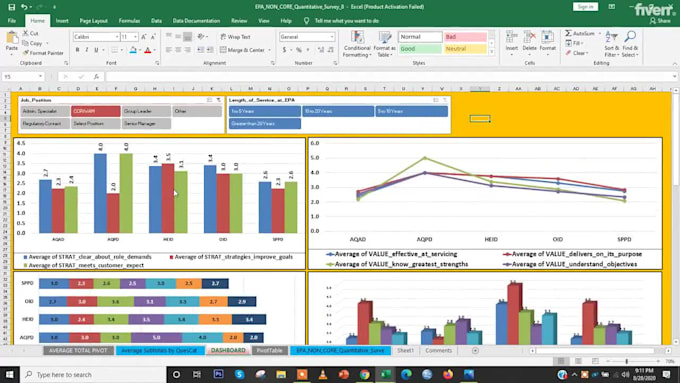Click the Cut scissors icon

[26, 33]
